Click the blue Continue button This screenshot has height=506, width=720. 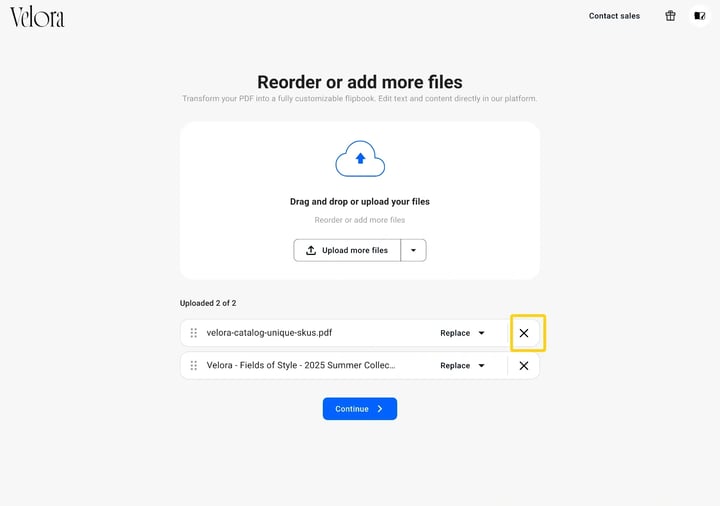pos(360,409)
